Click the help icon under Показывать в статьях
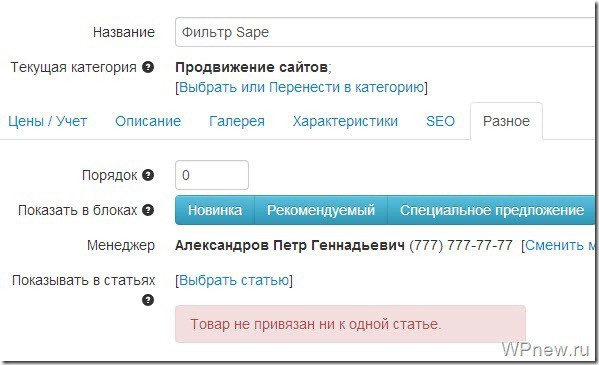The width and height of the screenshot is (599, 365). pyautogui.click(x=148, y=300)
